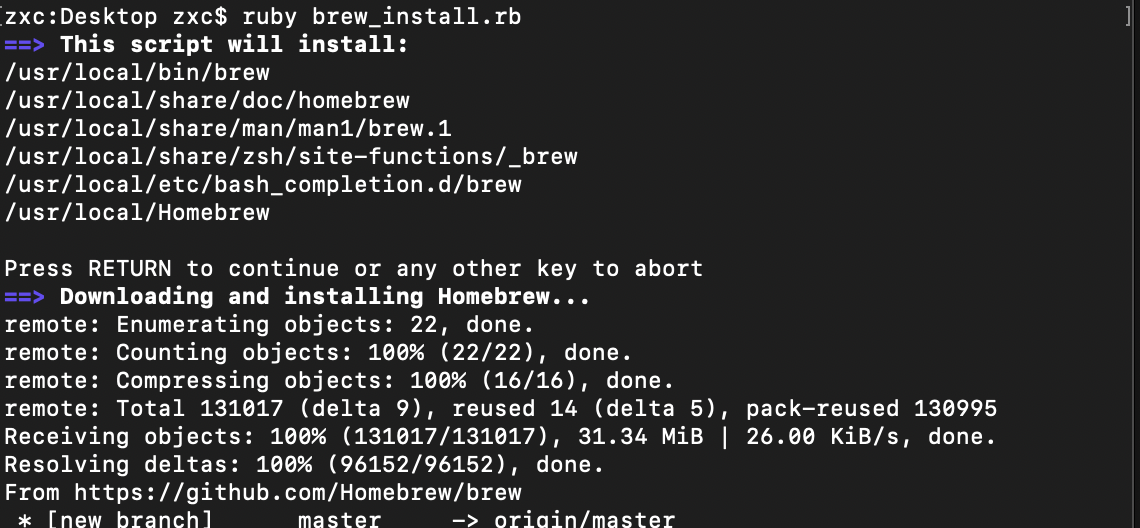The height and width of the screenshot is (528, 1140).
Task: Click the 'Enumerating objects: 22' line
Action: [270, 324]
